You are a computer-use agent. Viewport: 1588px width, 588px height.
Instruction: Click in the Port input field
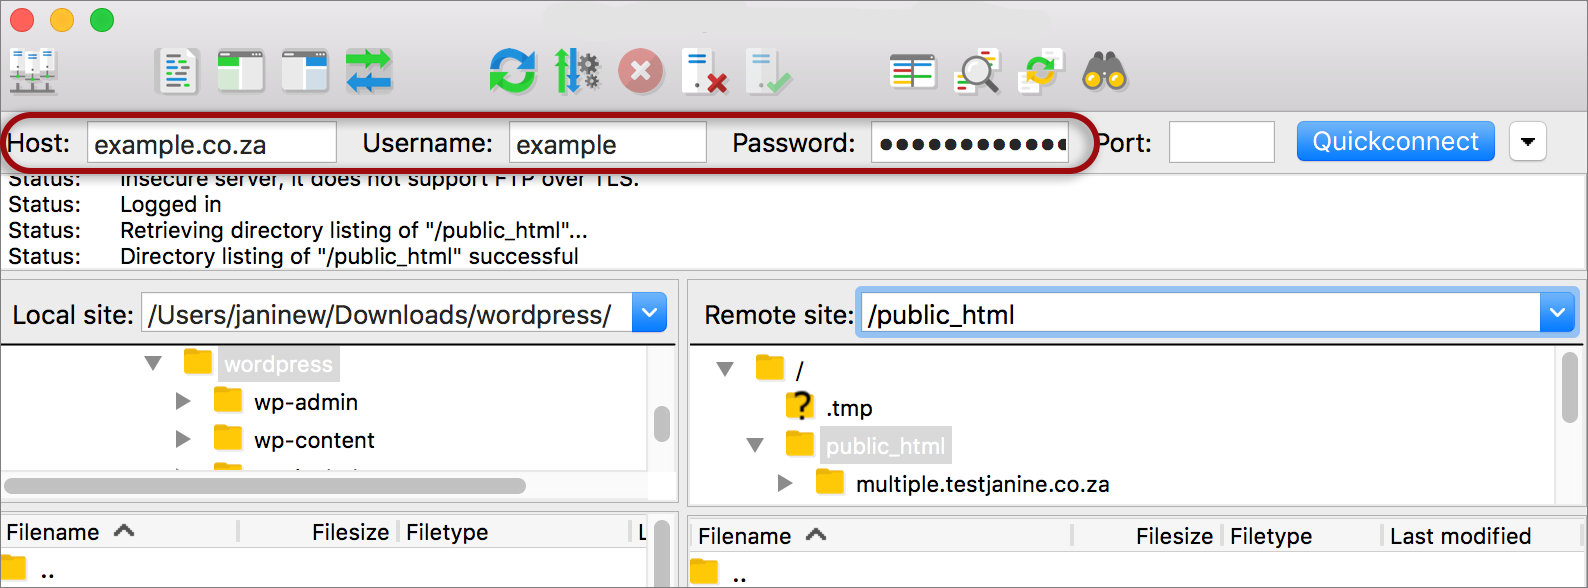[1221, 142]
